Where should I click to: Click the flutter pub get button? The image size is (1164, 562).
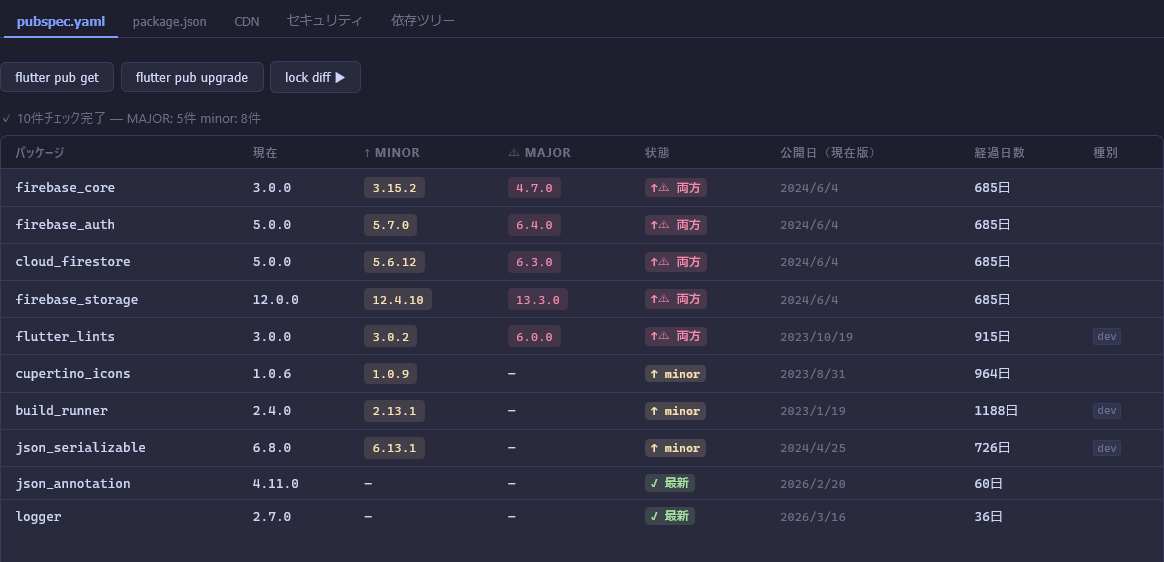click(57, 77)
